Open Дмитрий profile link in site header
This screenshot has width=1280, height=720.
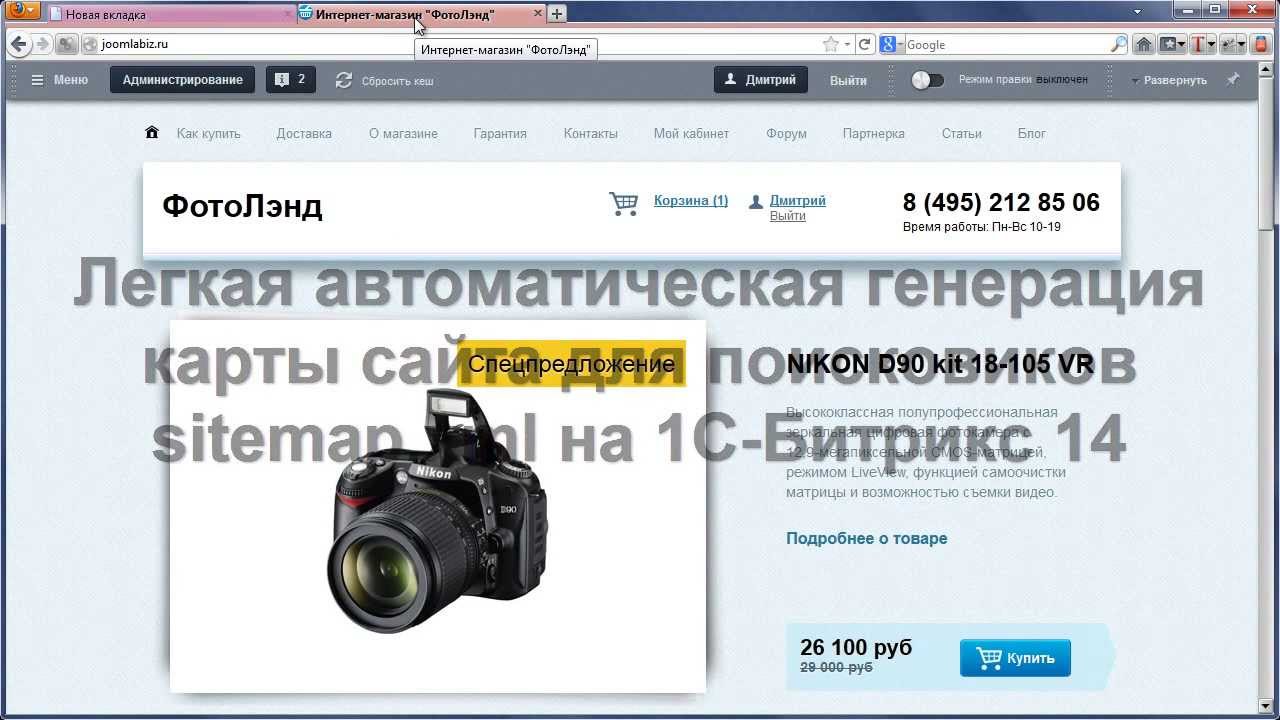pyautogui.click(x=798, y=201)
